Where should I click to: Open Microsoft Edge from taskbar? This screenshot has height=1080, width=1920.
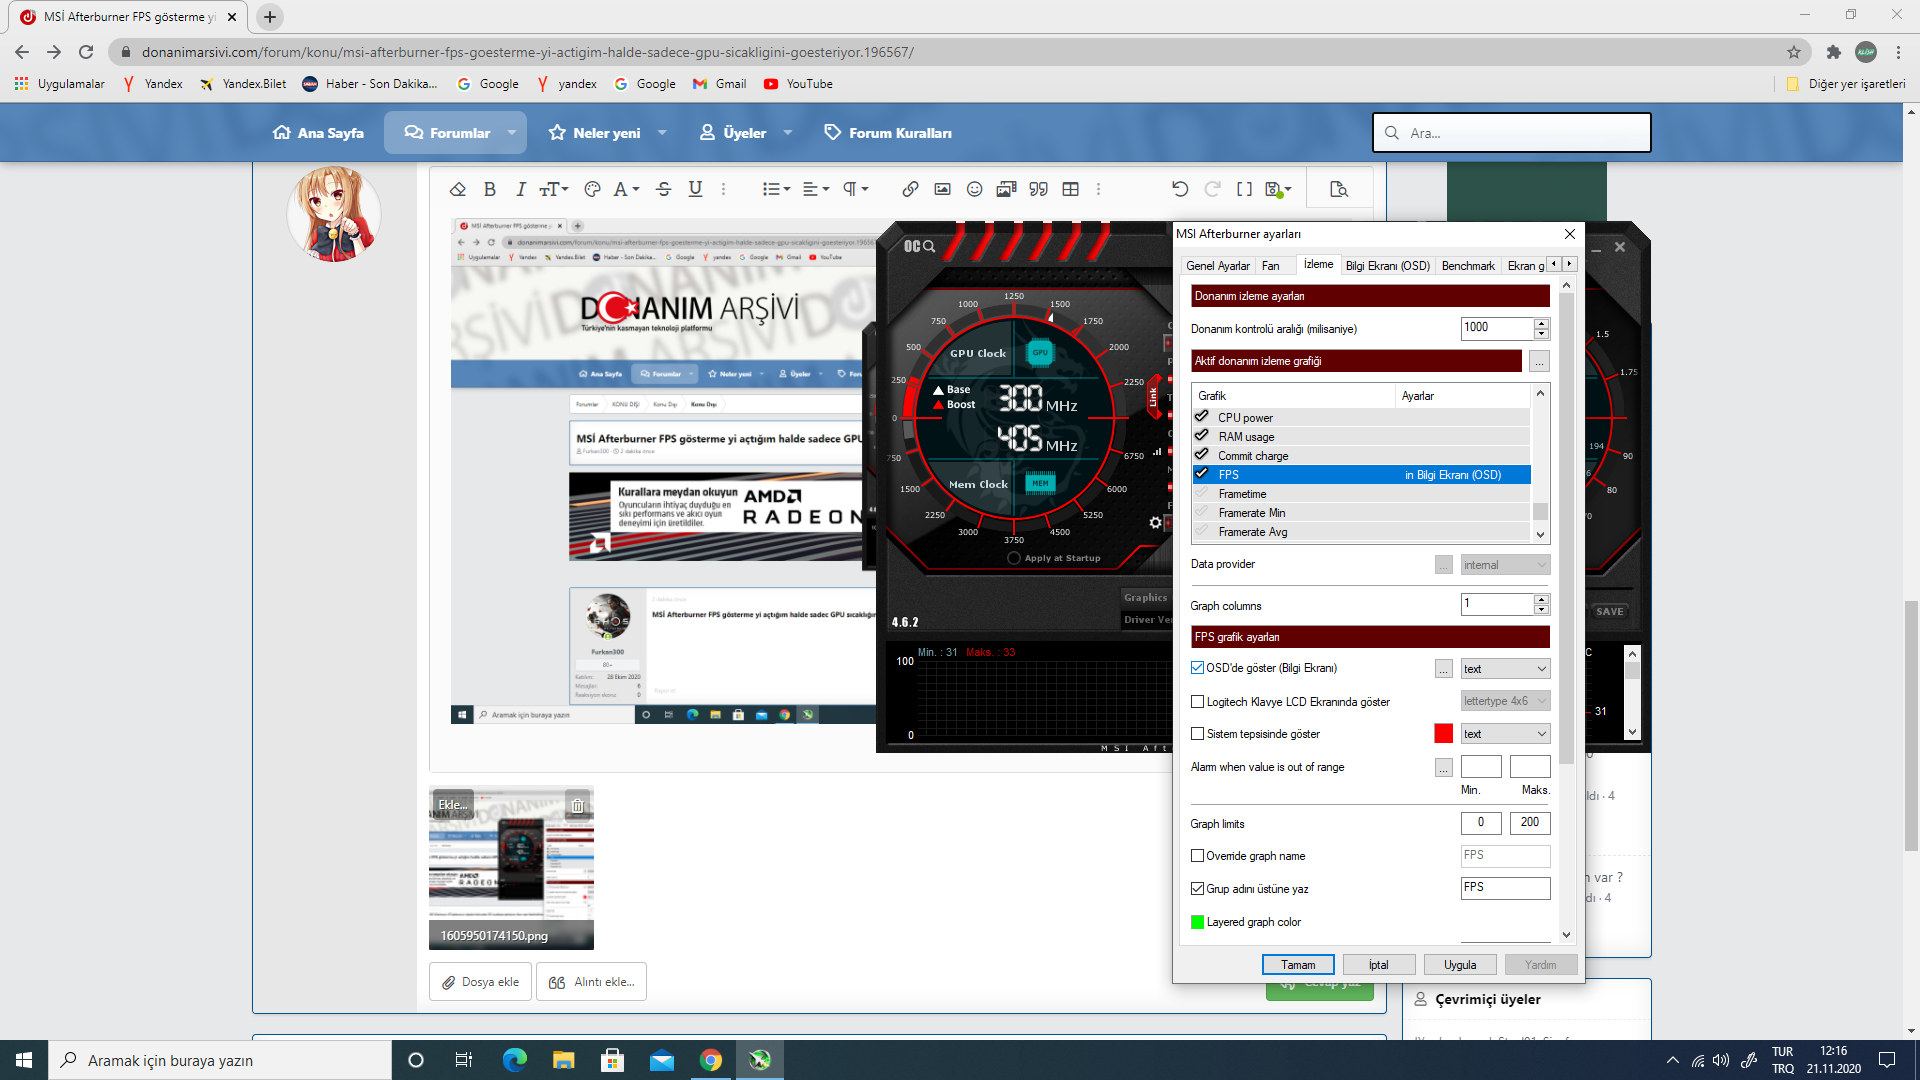tap(515, 1060)
